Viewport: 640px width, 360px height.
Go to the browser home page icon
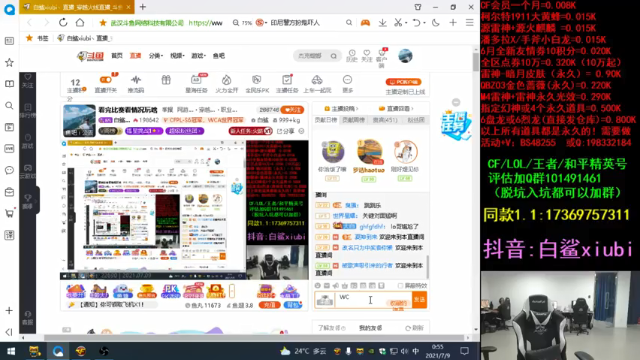click(80, 22)
